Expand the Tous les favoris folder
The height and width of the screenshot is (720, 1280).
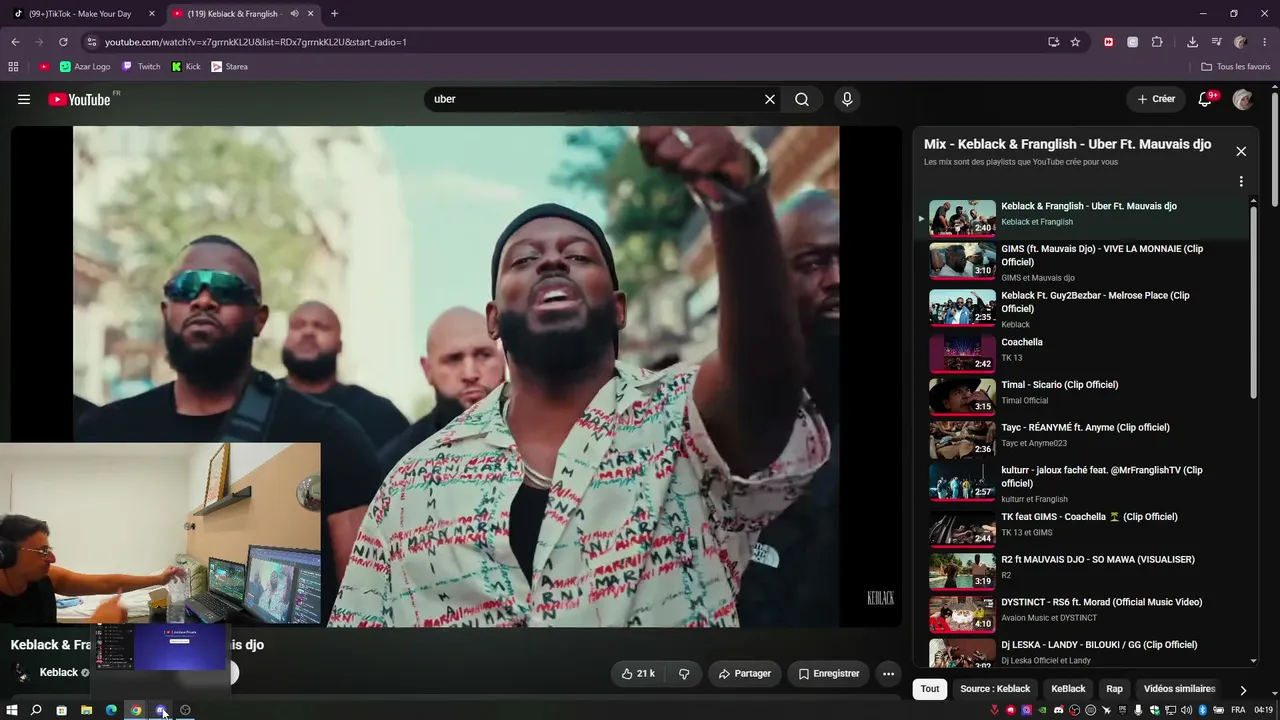click(1236, 67)
